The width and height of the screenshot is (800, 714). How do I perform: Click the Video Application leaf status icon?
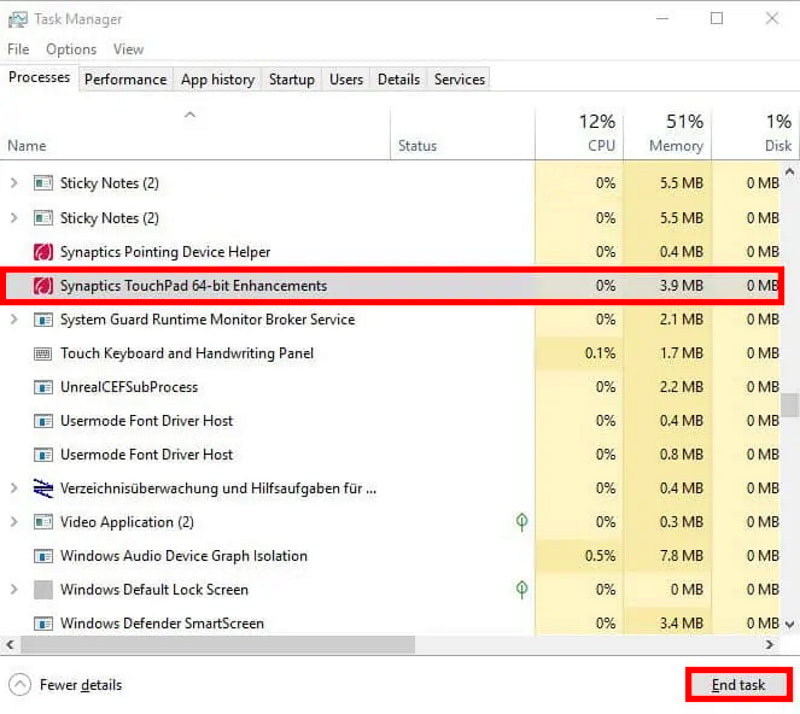[x=521, y=522]
